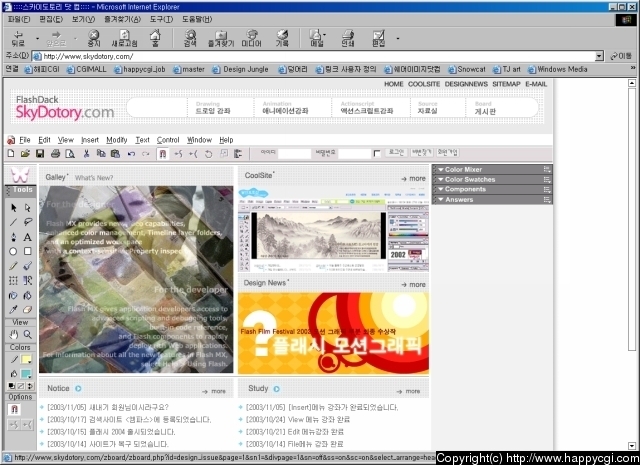Viewport: 640px width, 465px height.
Task: Open IE 즐겨찾기(A) favorites menu
Action: click(122, 19)
